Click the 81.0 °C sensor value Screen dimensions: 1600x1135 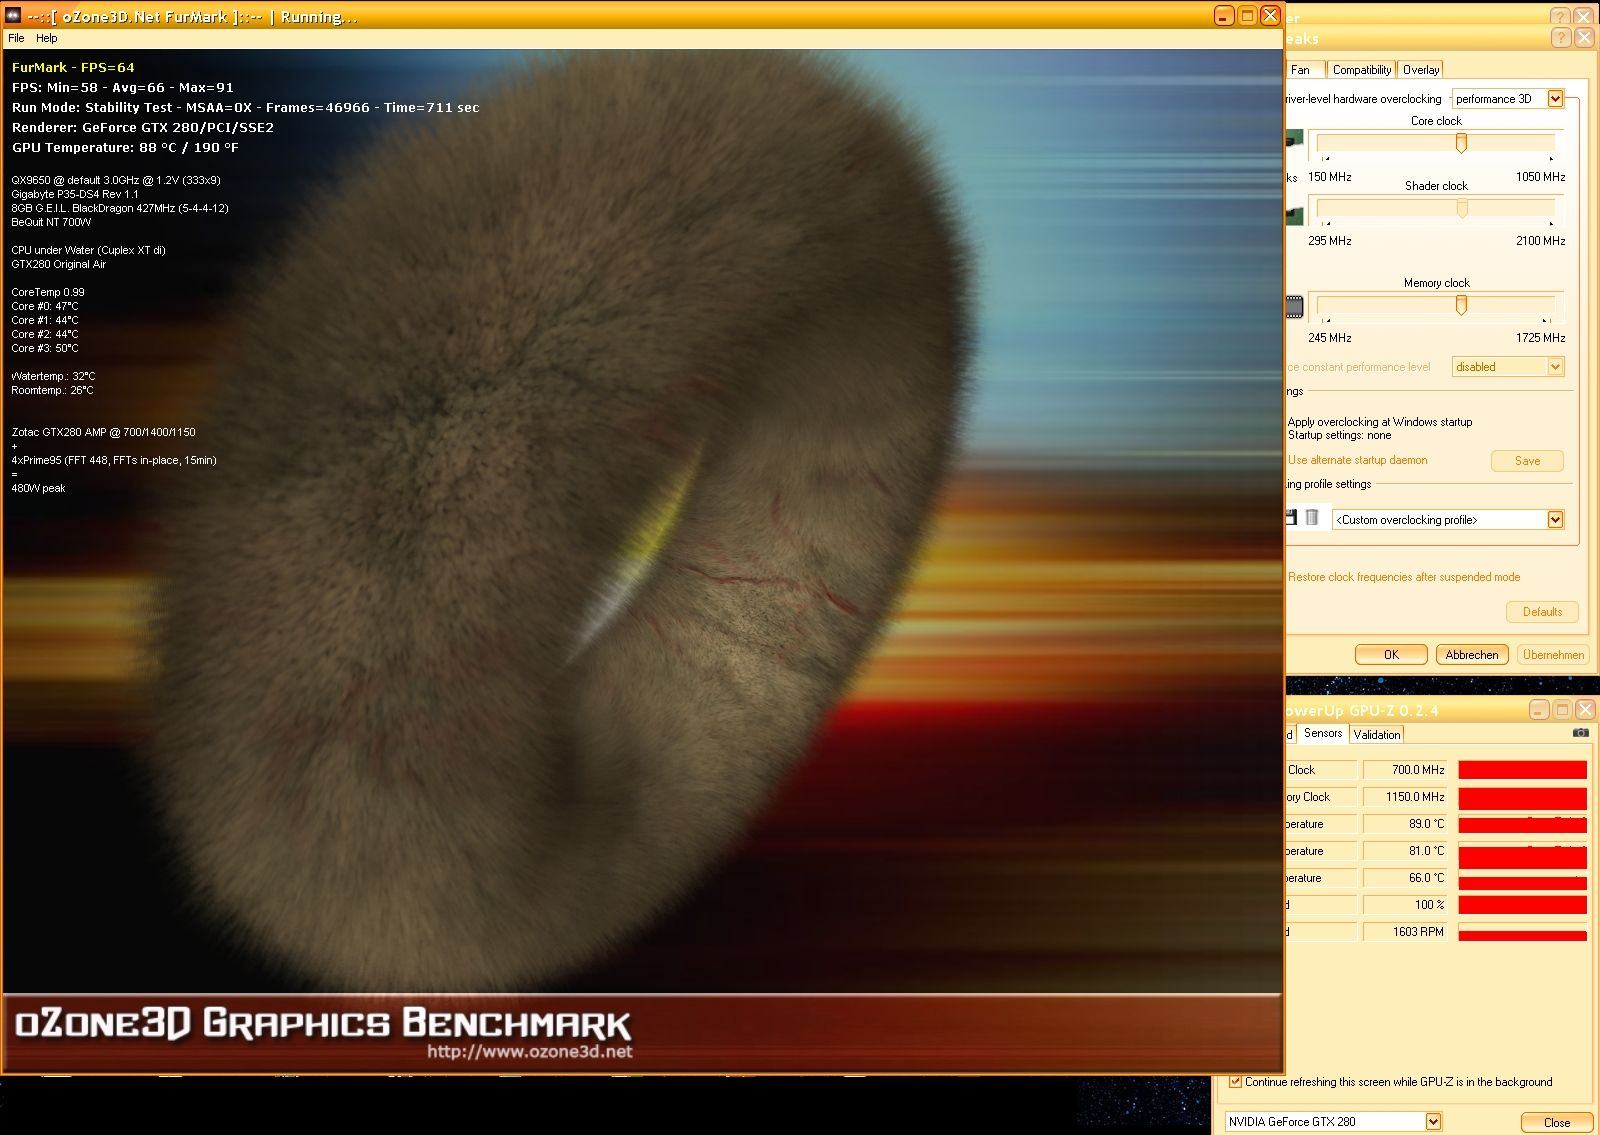pyautogui.click(x=1405, y=851)
